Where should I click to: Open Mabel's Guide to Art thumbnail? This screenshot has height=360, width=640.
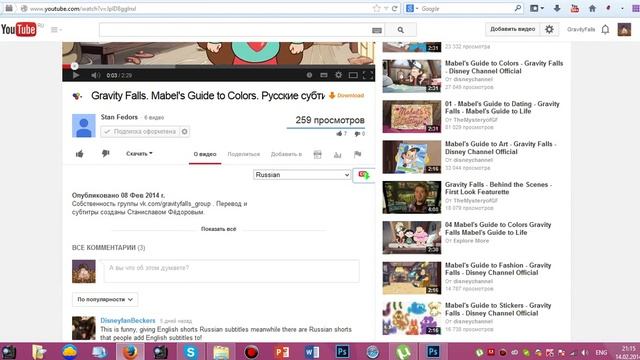[412, 157]
